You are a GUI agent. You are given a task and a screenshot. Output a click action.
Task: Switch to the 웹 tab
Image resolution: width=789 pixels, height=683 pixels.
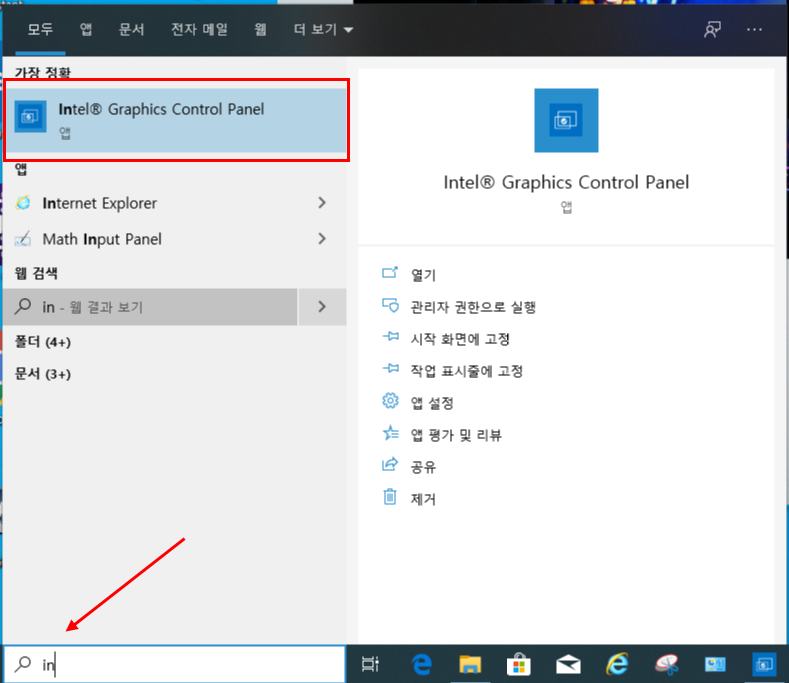point(260,29)
